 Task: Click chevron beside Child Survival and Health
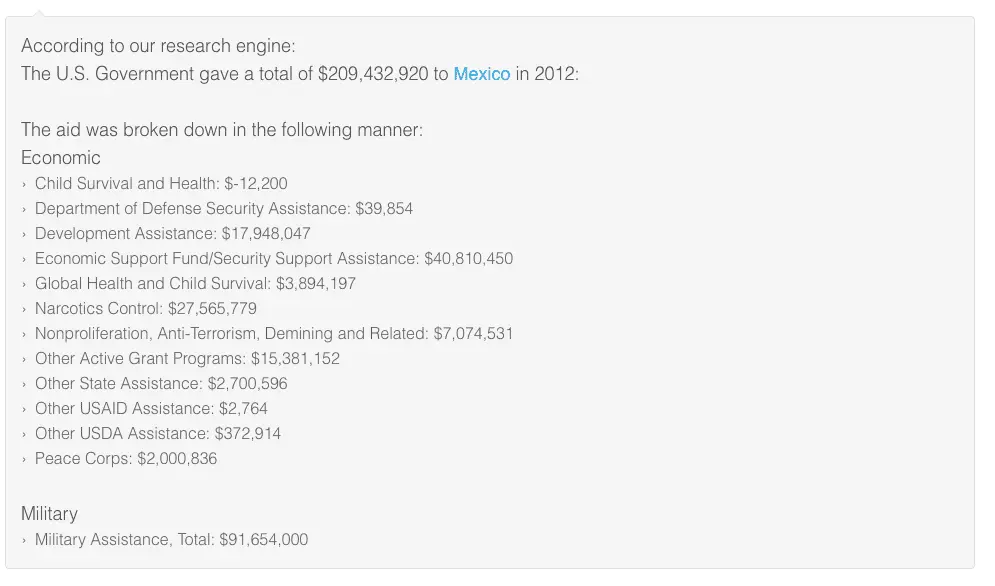(24, 184)
